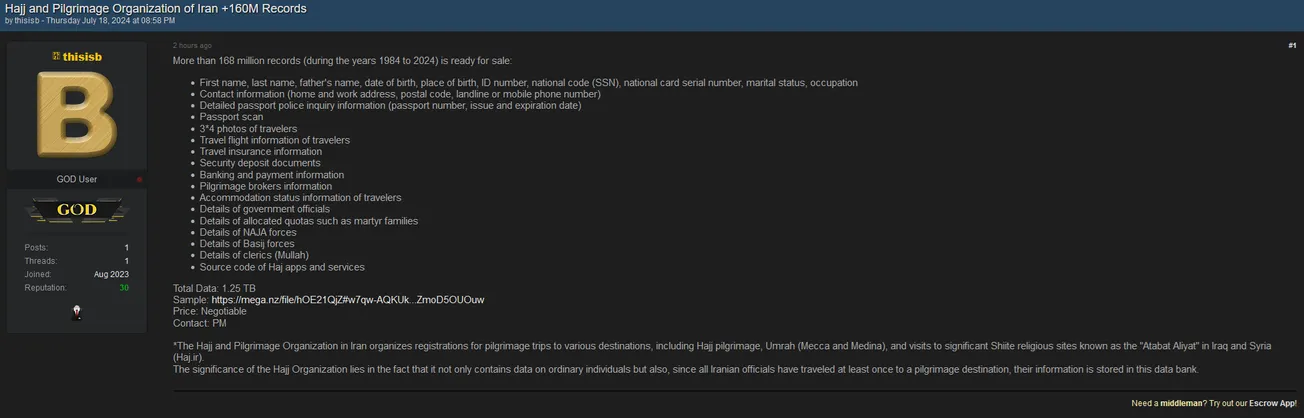The height and width of the screenshot is (418, 1304).
Task: Open thisisb profile from username above avatar
Action: 82,57
